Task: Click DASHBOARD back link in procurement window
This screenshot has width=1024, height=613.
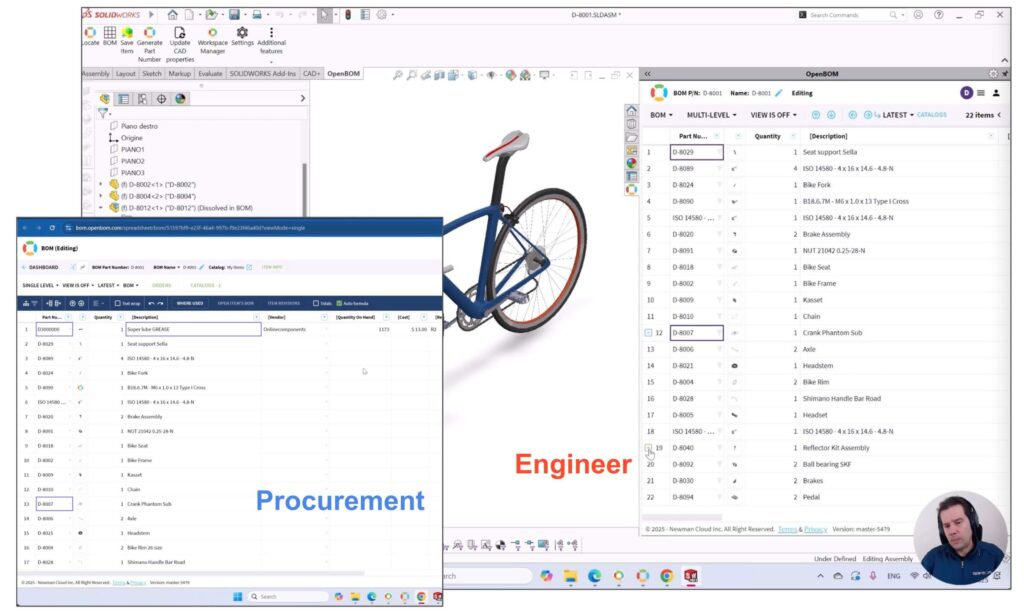Action: (x=40, y=267)
